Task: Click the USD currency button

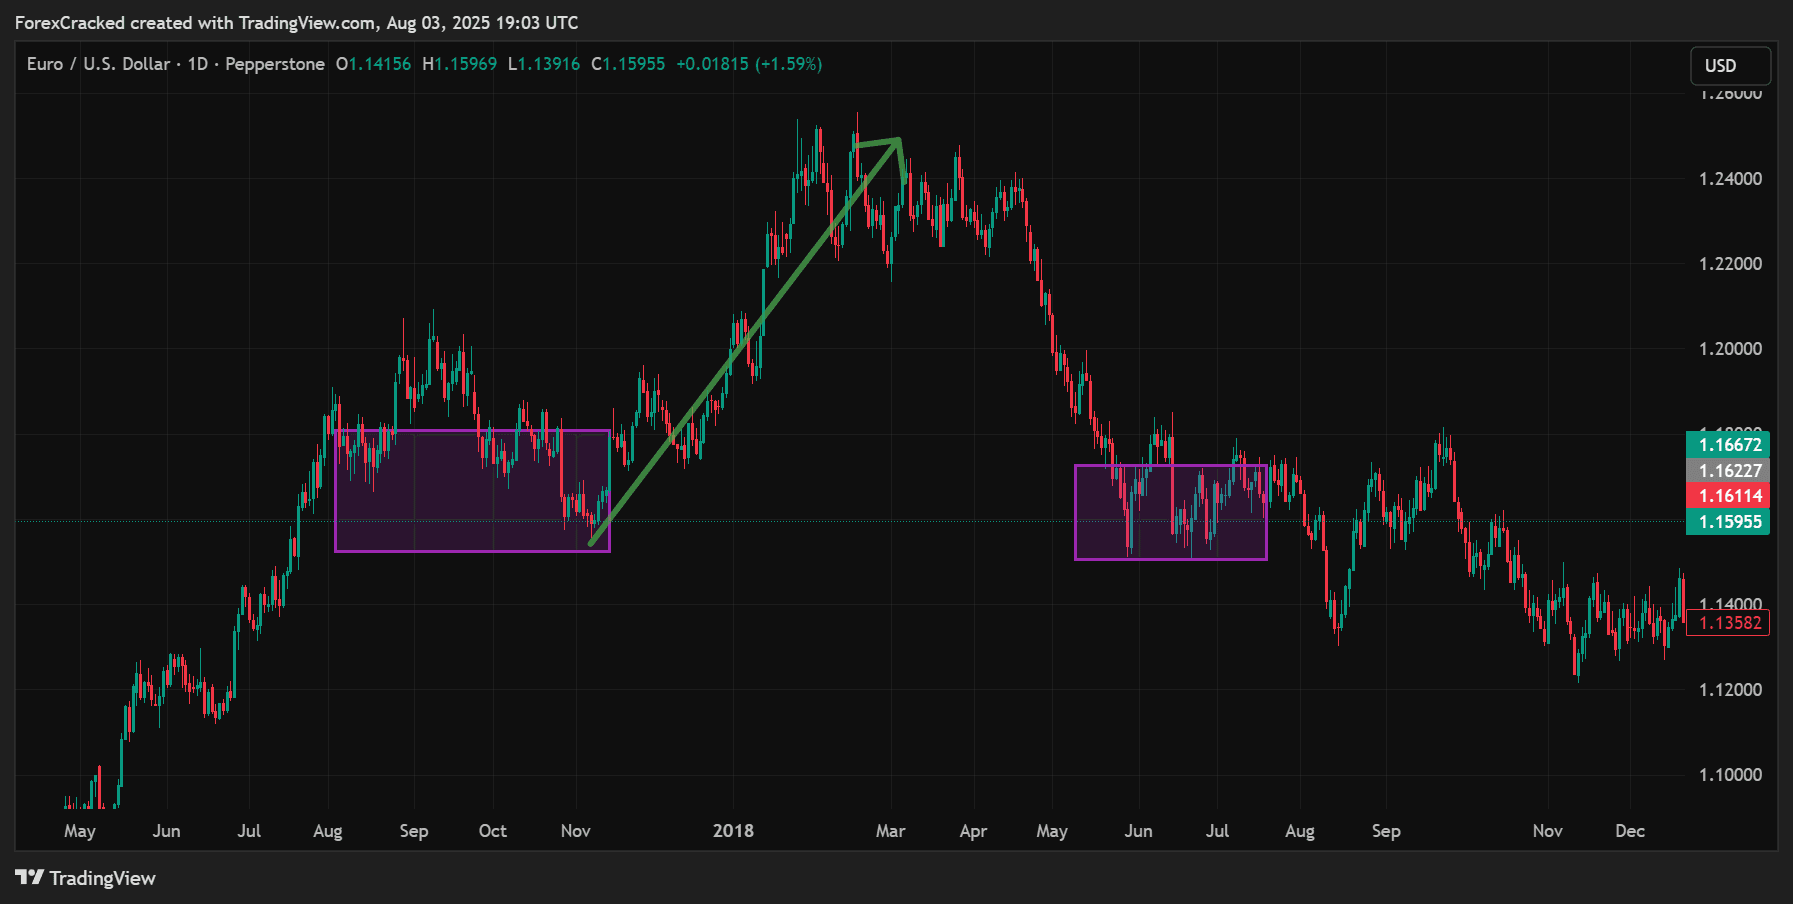Action: click(x=1730, y=65)
